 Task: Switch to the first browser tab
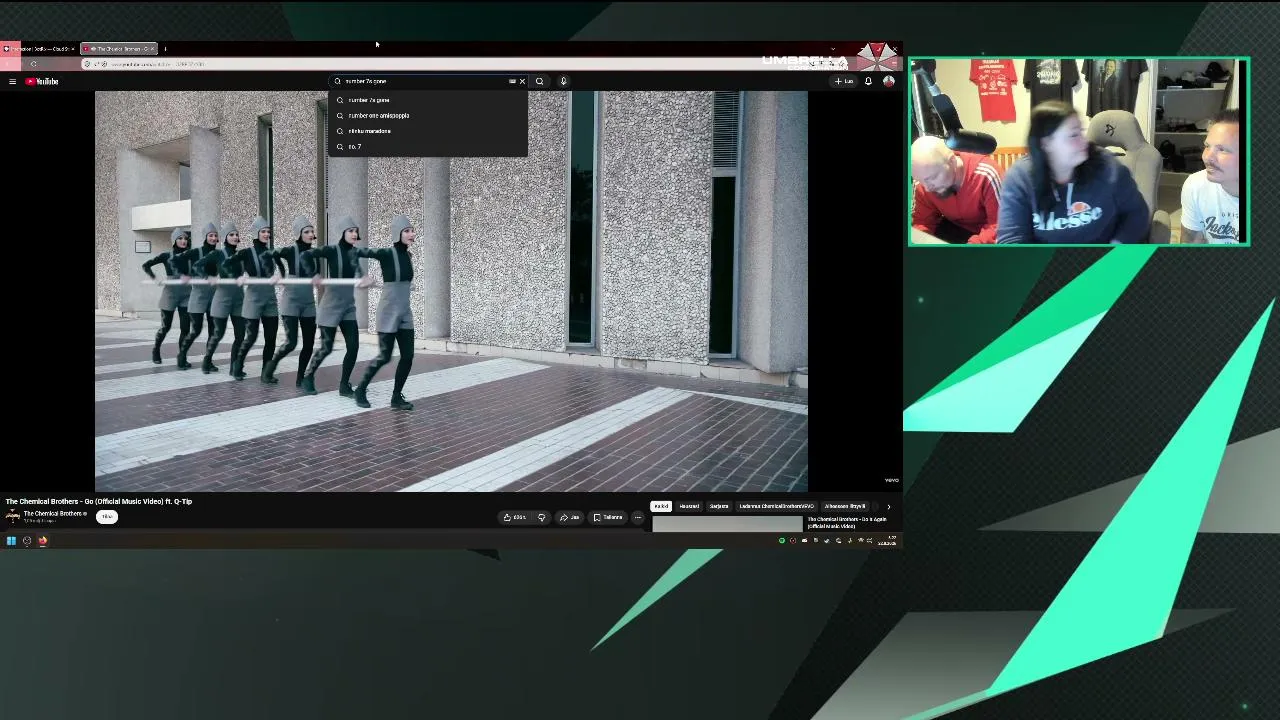coord(38,48)
